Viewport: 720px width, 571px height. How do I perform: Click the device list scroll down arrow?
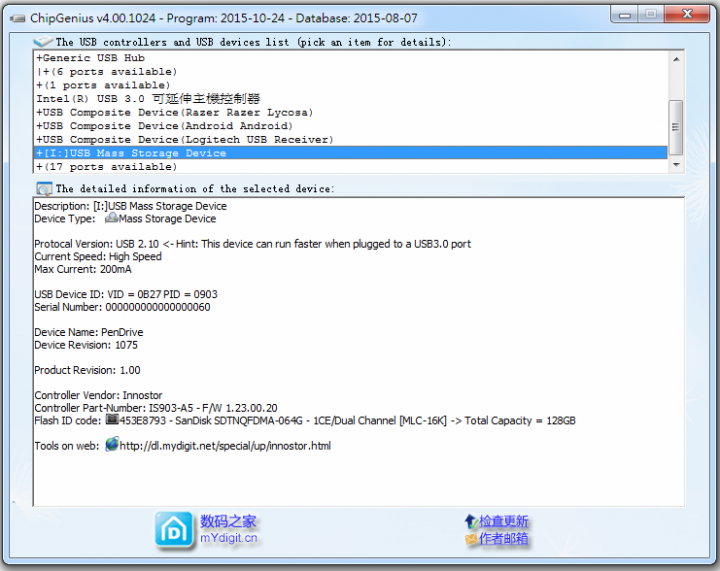pyautogui.click(x=676, y=165)
